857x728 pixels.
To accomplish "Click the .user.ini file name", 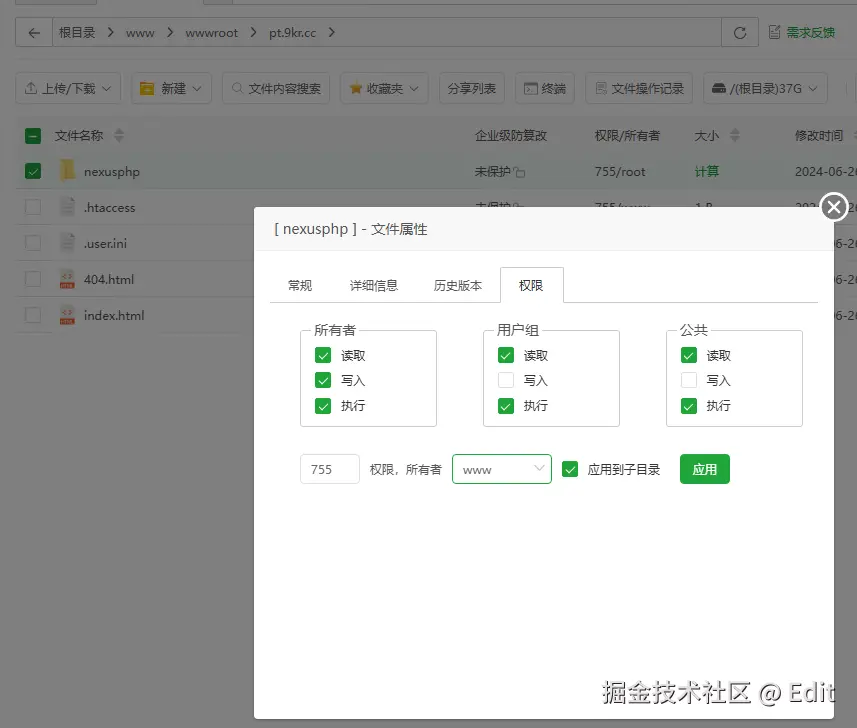I will [105, 243].
